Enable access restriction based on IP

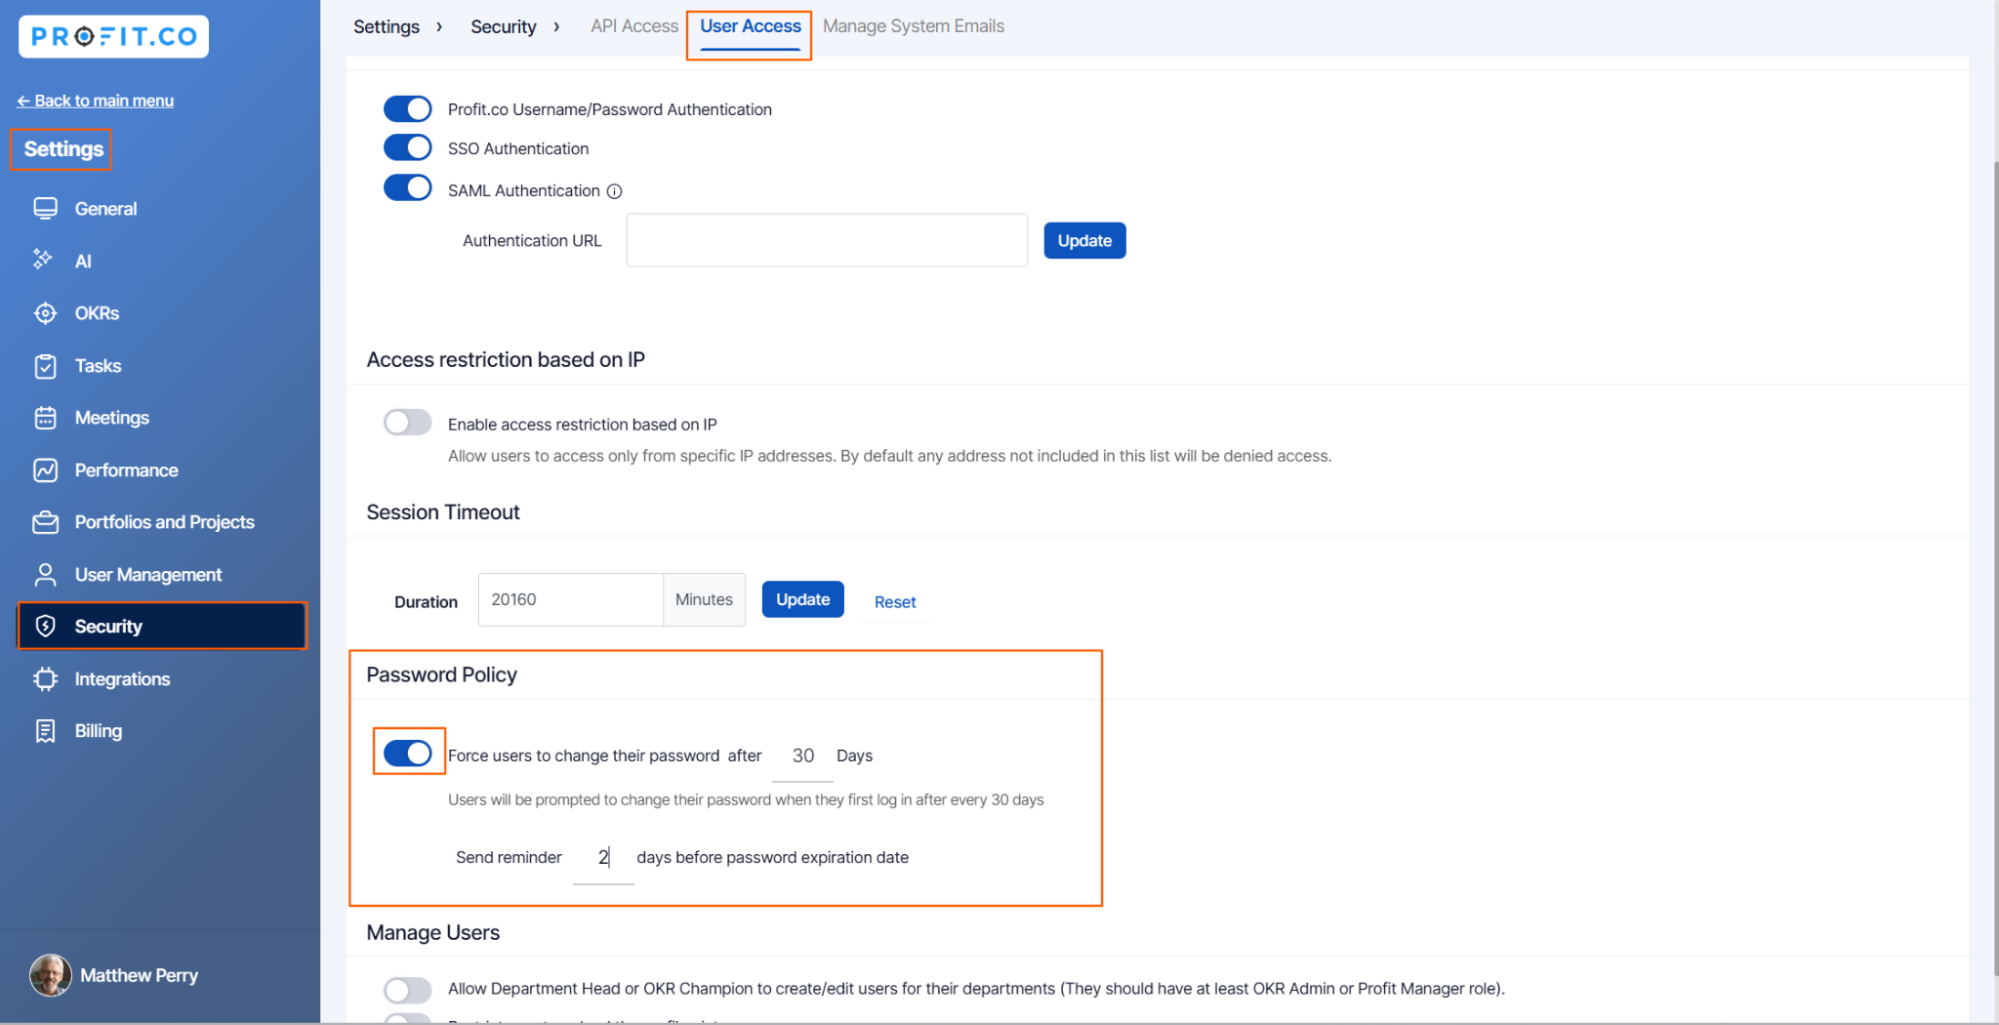click(407, 423)
